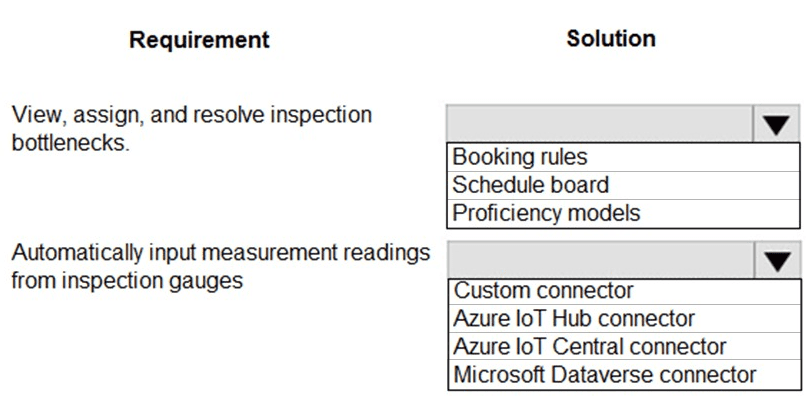Choose the Azure IoT Hub connector option
The image size is (806, 396).
624,319
